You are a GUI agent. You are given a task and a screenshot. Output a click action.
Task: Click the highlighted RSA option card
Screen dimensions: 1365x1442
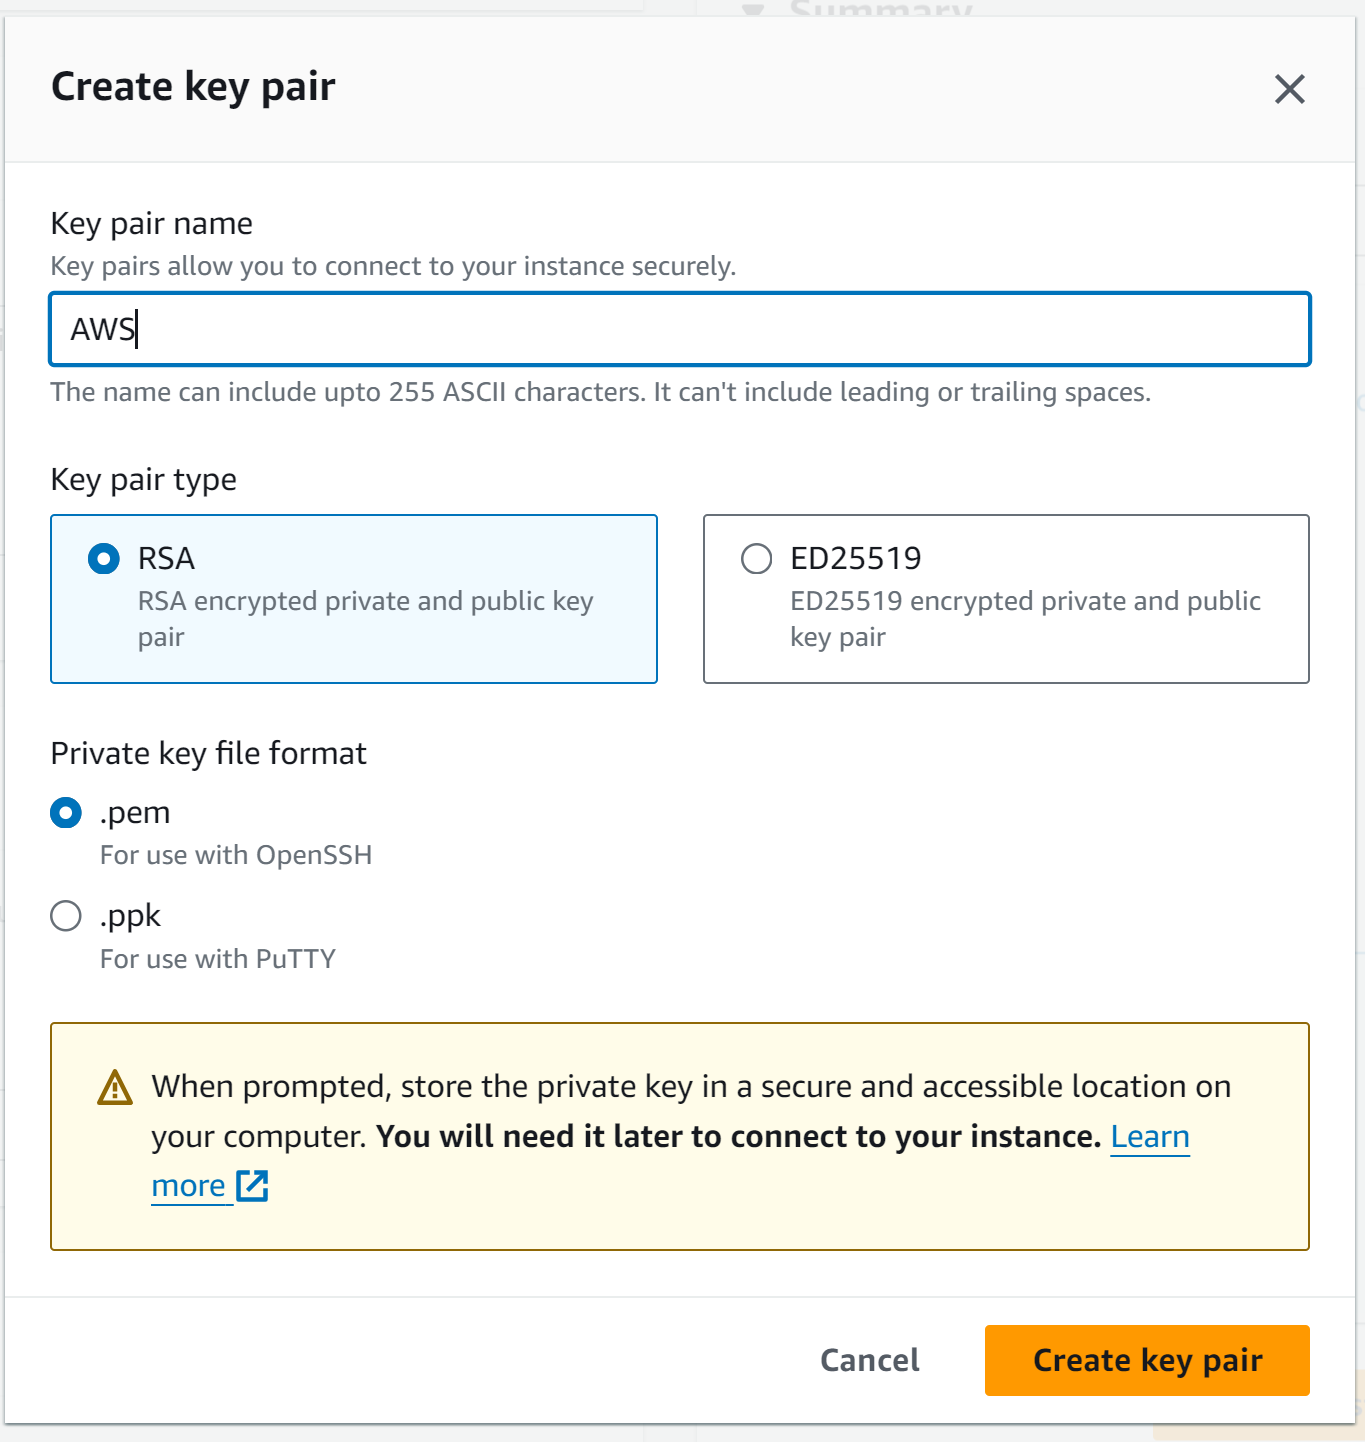pos(354,598)
